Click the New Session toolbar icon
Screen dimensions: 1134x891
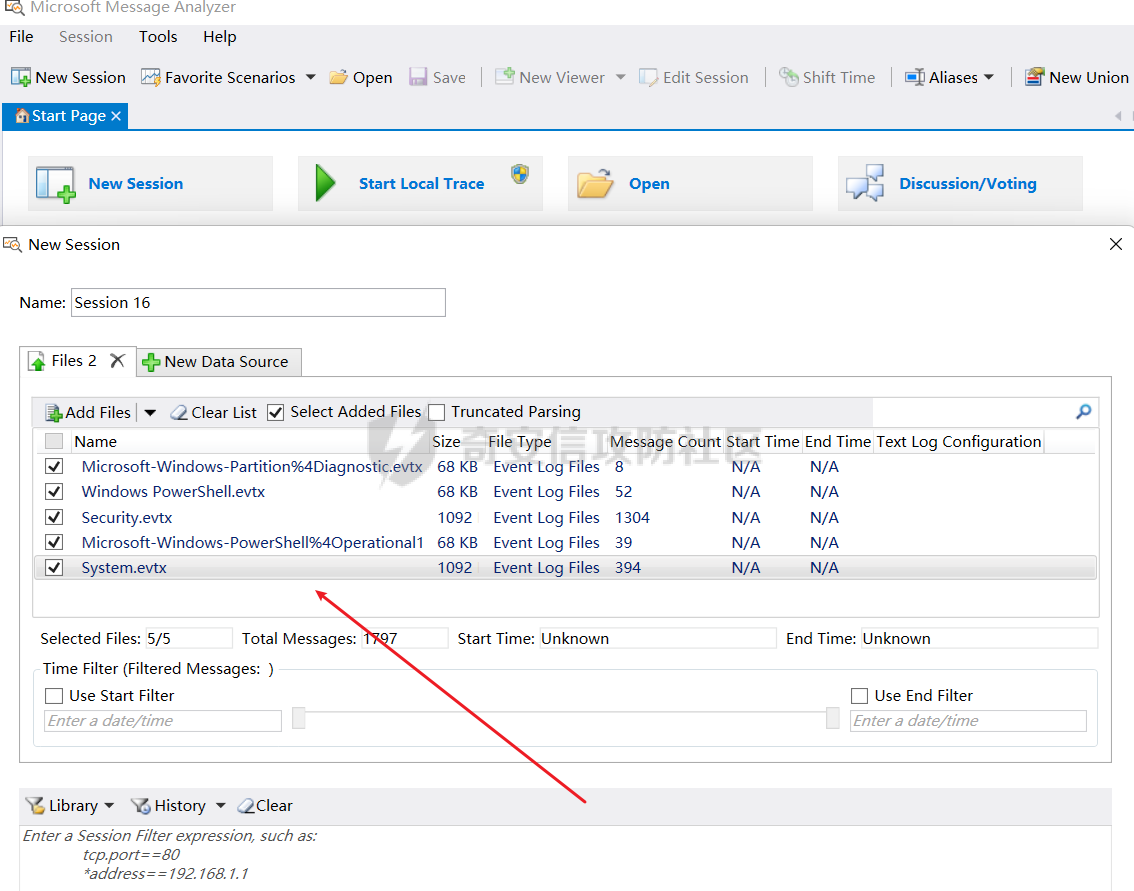coord(21,77)
